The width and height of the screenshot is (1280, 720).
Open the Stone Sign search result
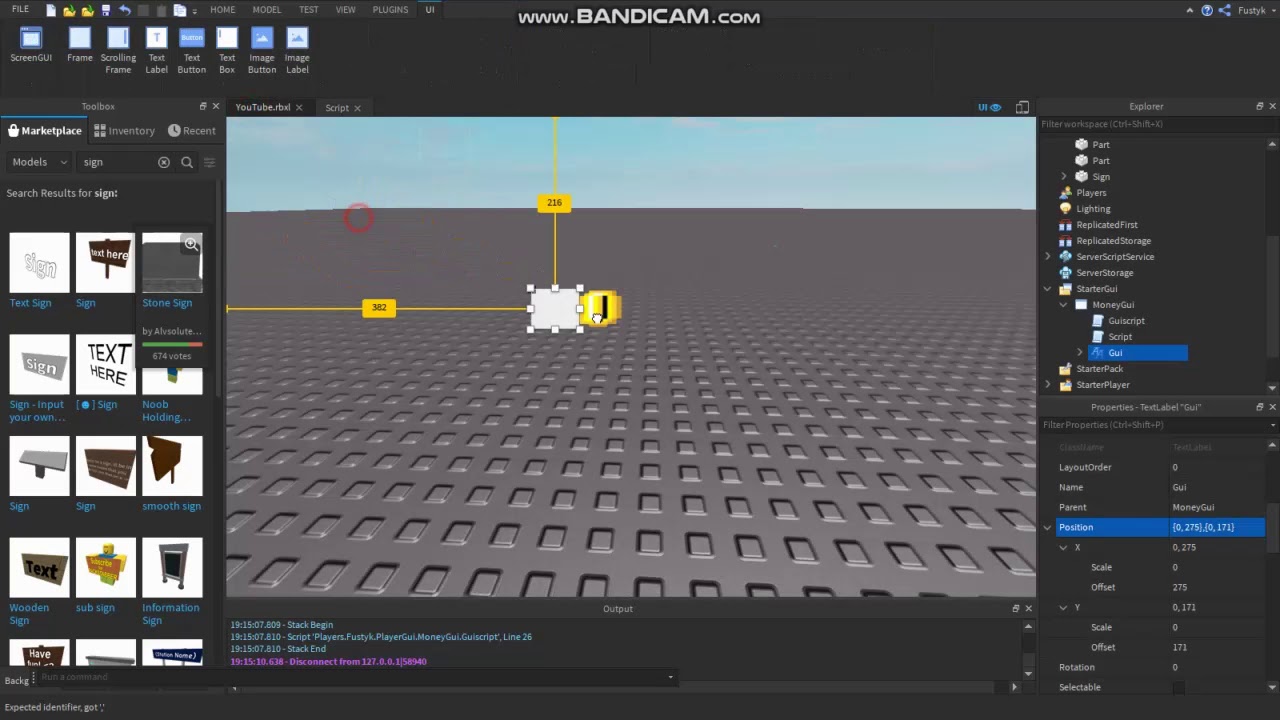coord(171,262)
